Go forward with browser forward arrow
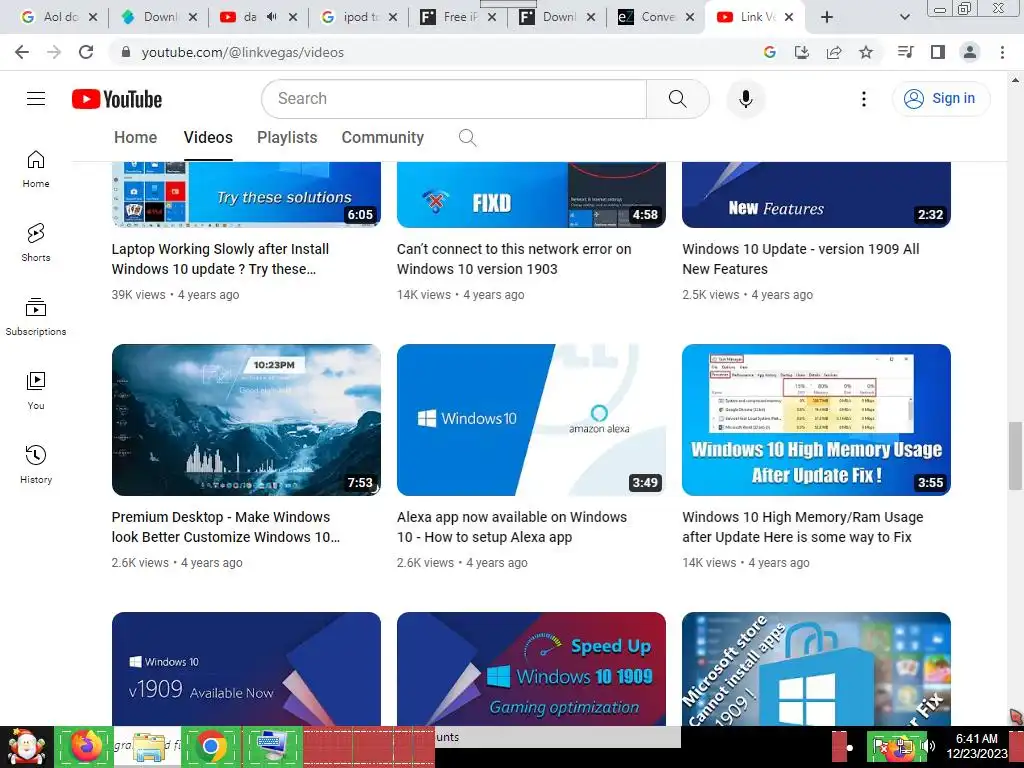The width and height of the screenshot is (1024, 768). [54, 52]
